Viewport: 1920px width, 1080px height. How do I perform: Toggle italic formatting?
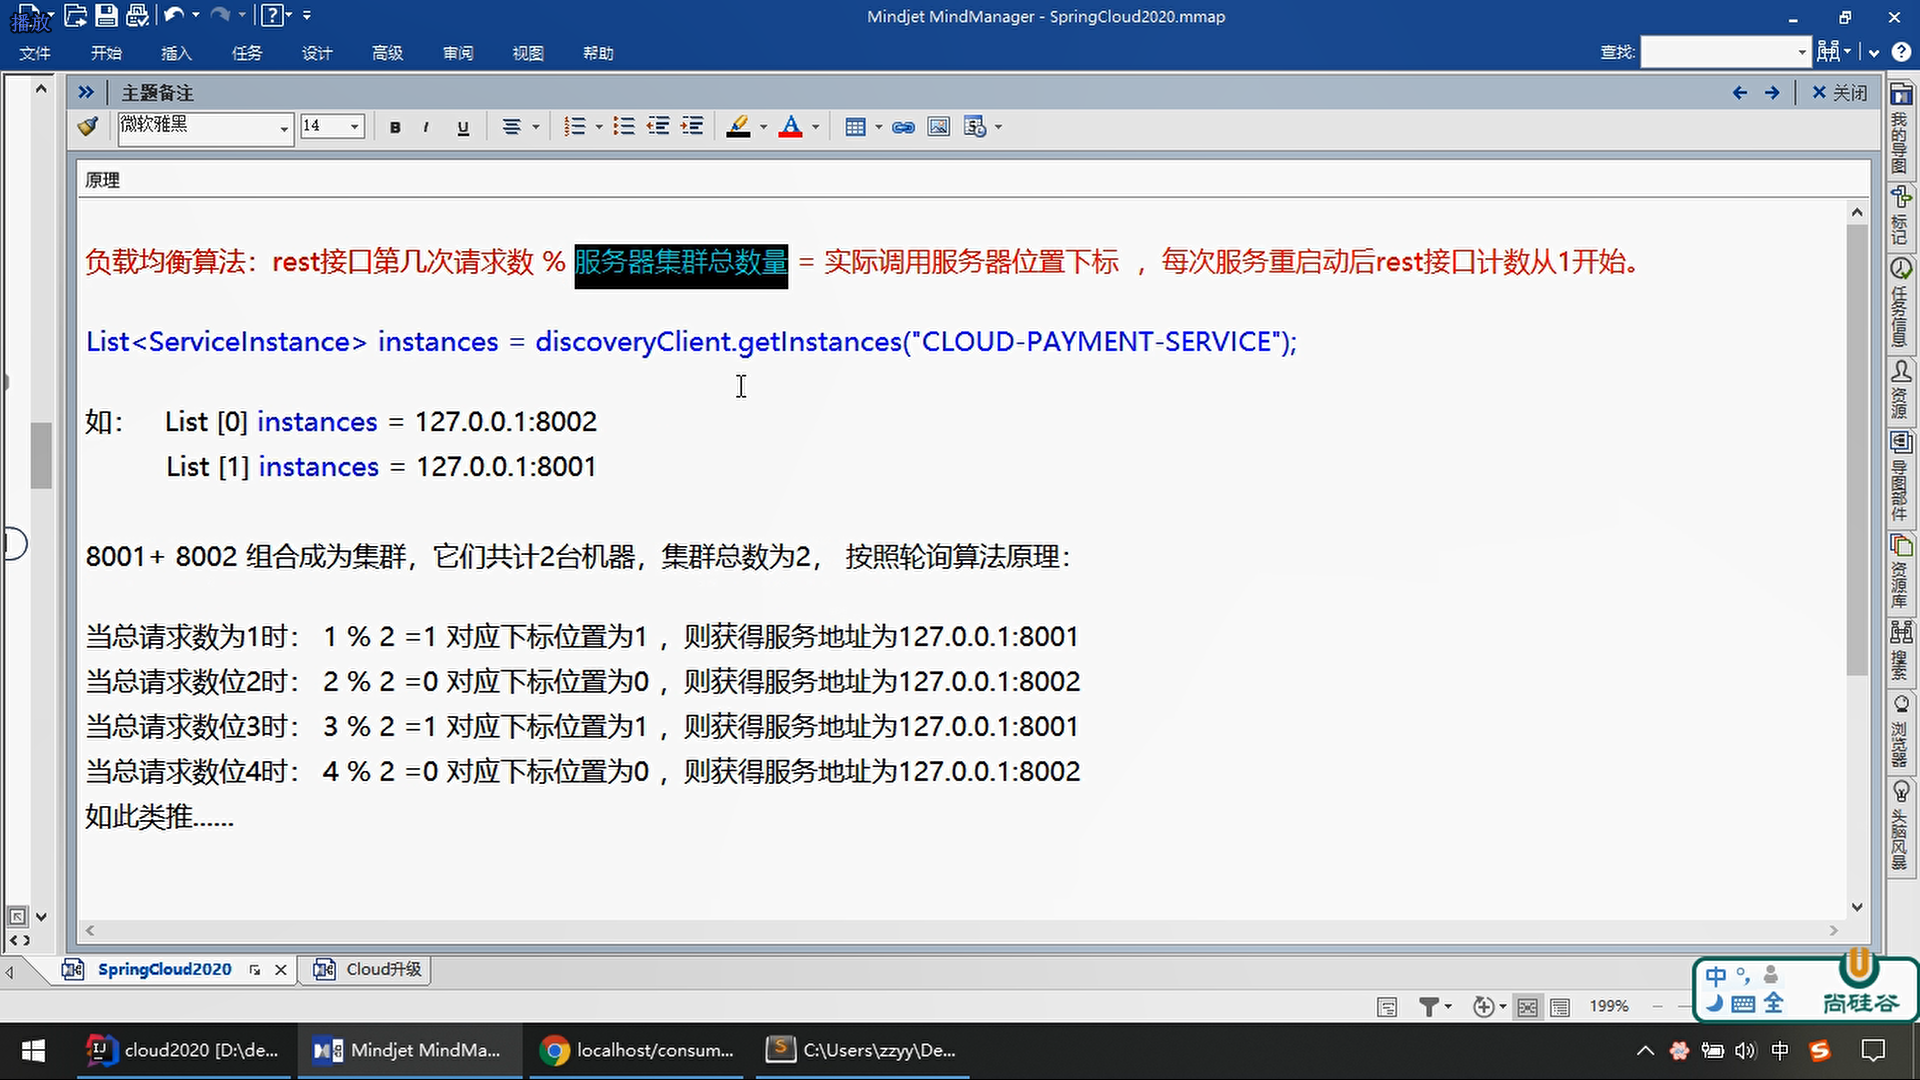coord(427,127)
